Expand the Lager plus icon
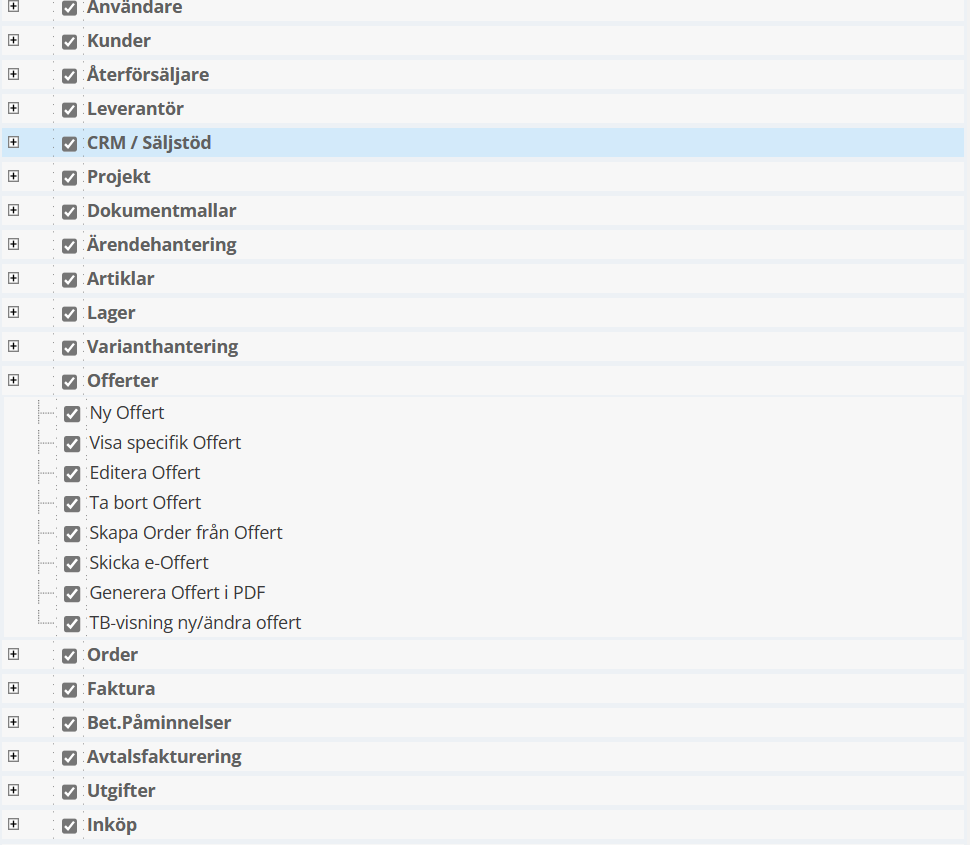 pyautogui.click(x=13, y=312)
